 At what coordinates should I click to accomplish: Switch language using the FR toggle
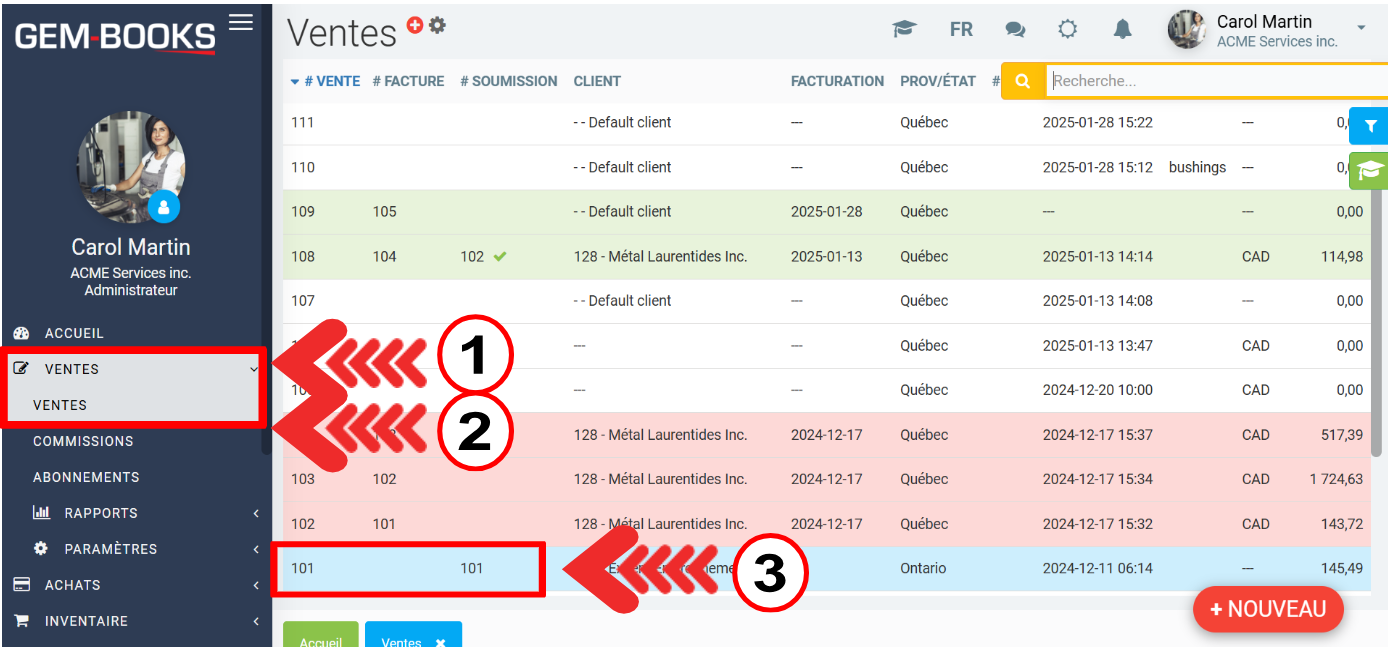[x=961, y=30]
